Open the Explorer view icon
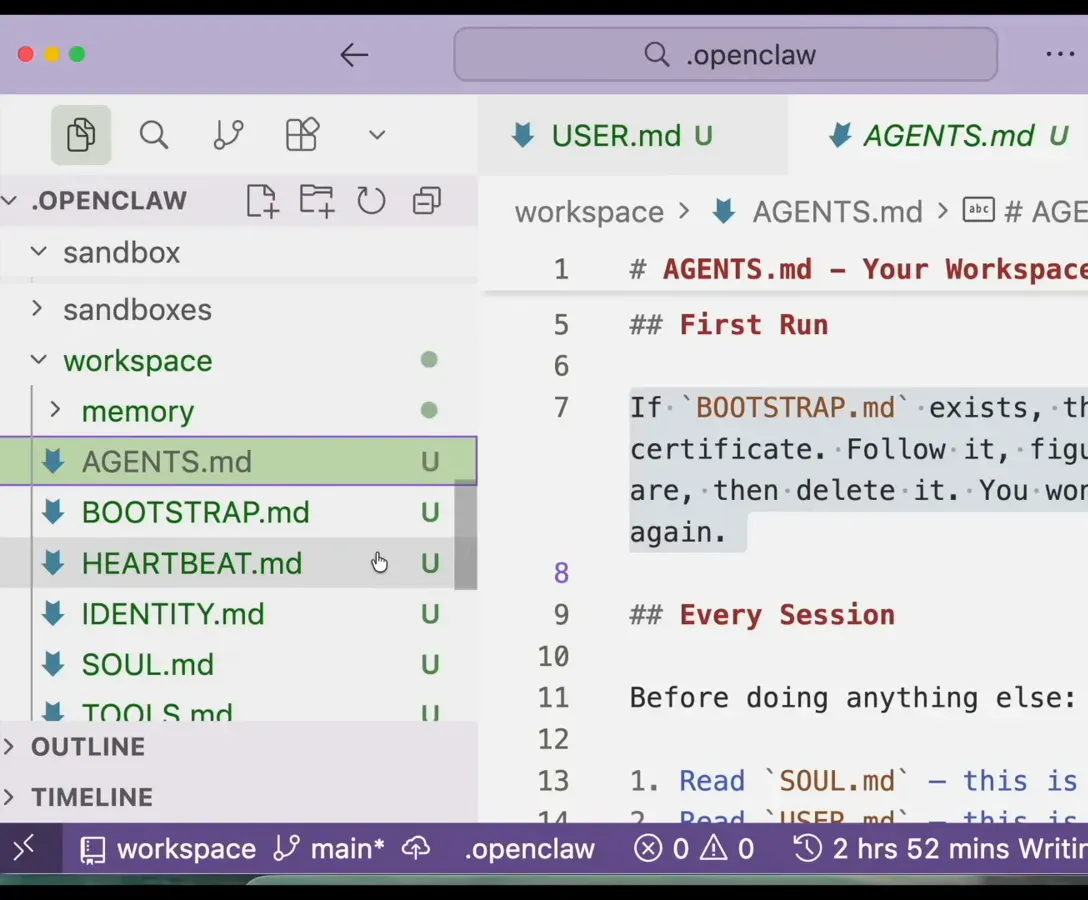 coord(81,135)
